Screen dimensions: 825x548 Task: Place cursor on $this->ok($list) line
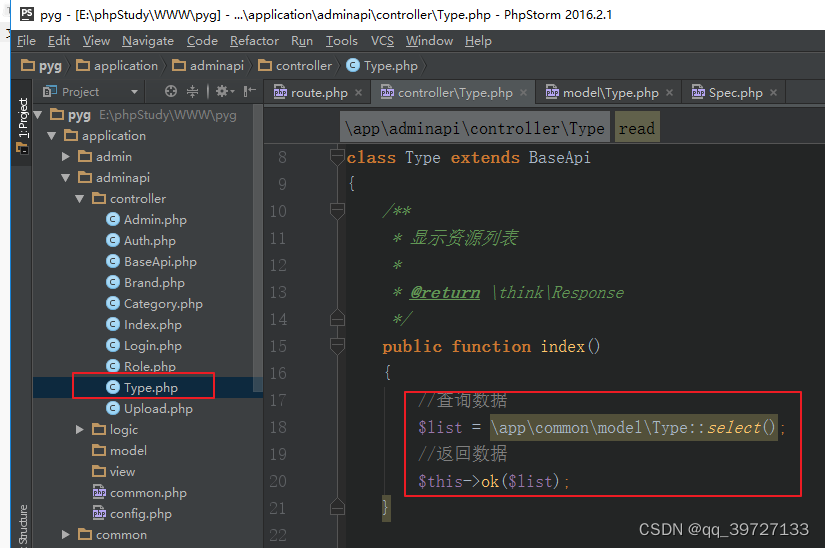click(493, 481)
